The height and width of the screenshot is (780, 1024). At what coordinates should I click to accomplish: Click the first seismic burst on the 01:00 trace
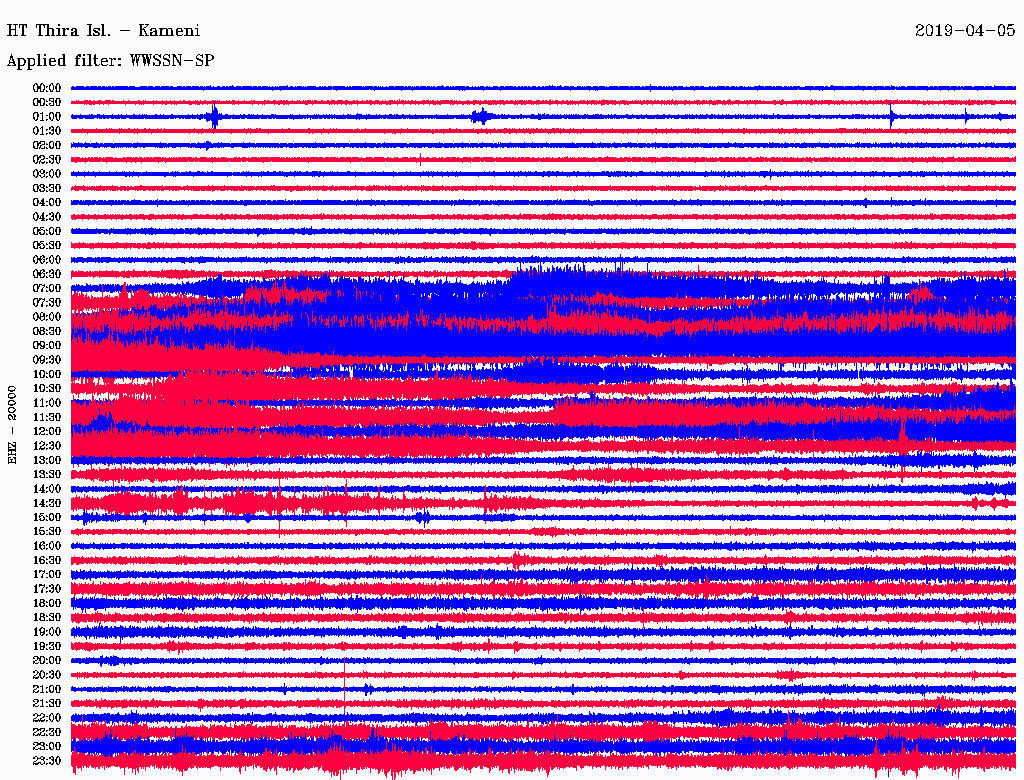coord(213,117)
